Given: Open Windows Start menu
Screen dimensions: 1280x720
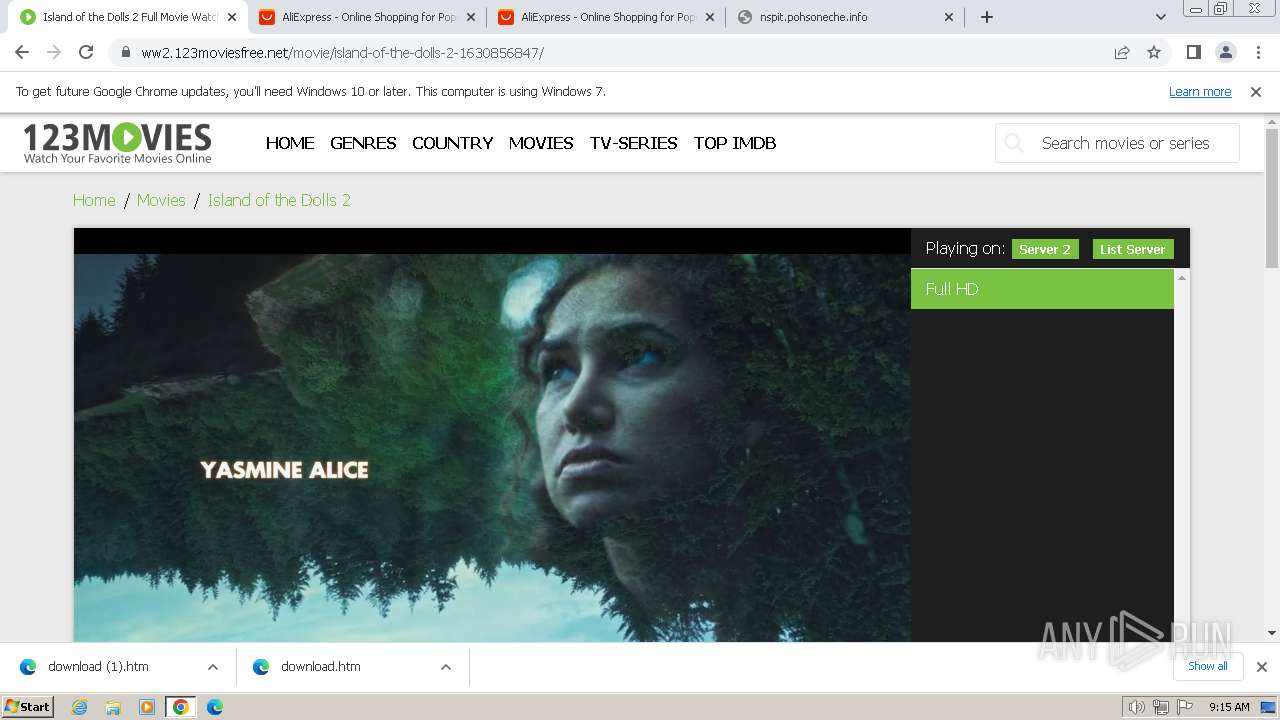Looking at the screenshot, I should point(27,707).
